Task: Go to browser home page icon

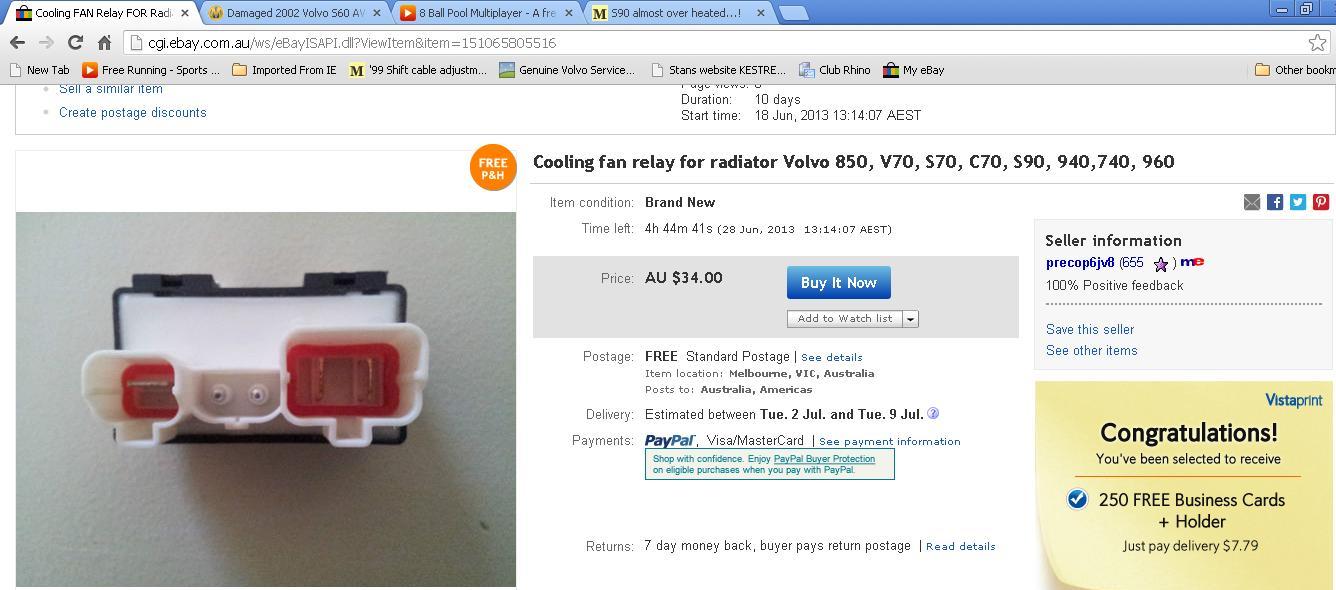Action: [x=104, y=42]
